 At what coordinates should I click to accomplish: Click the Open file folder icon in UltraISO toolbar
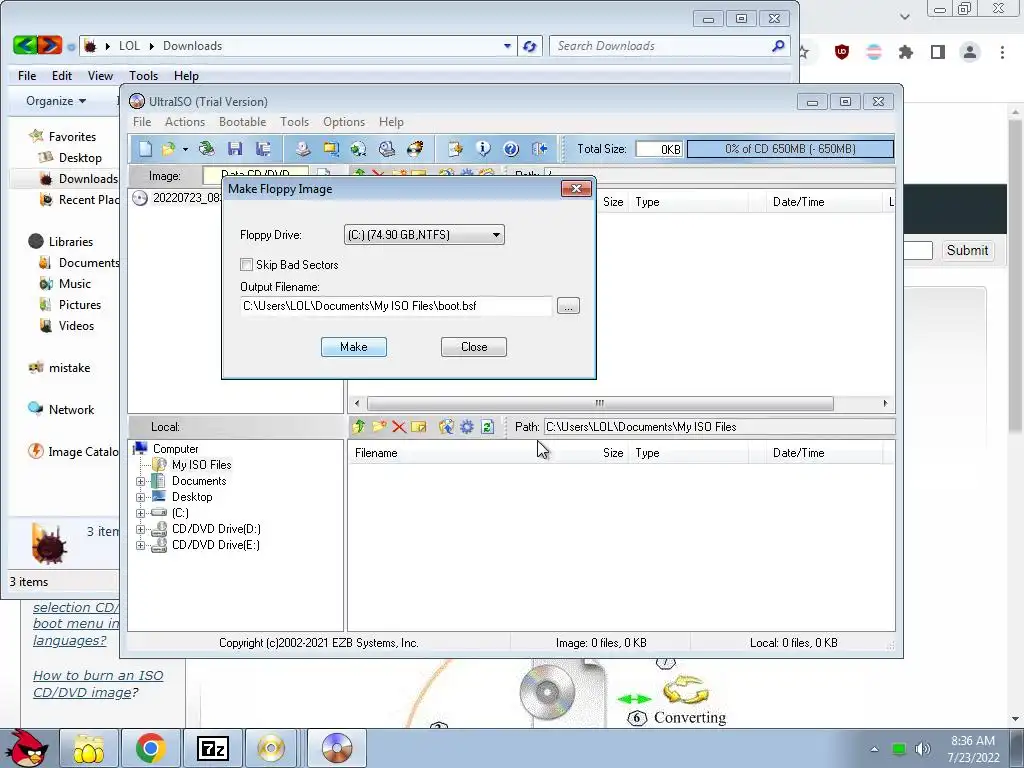168,149
